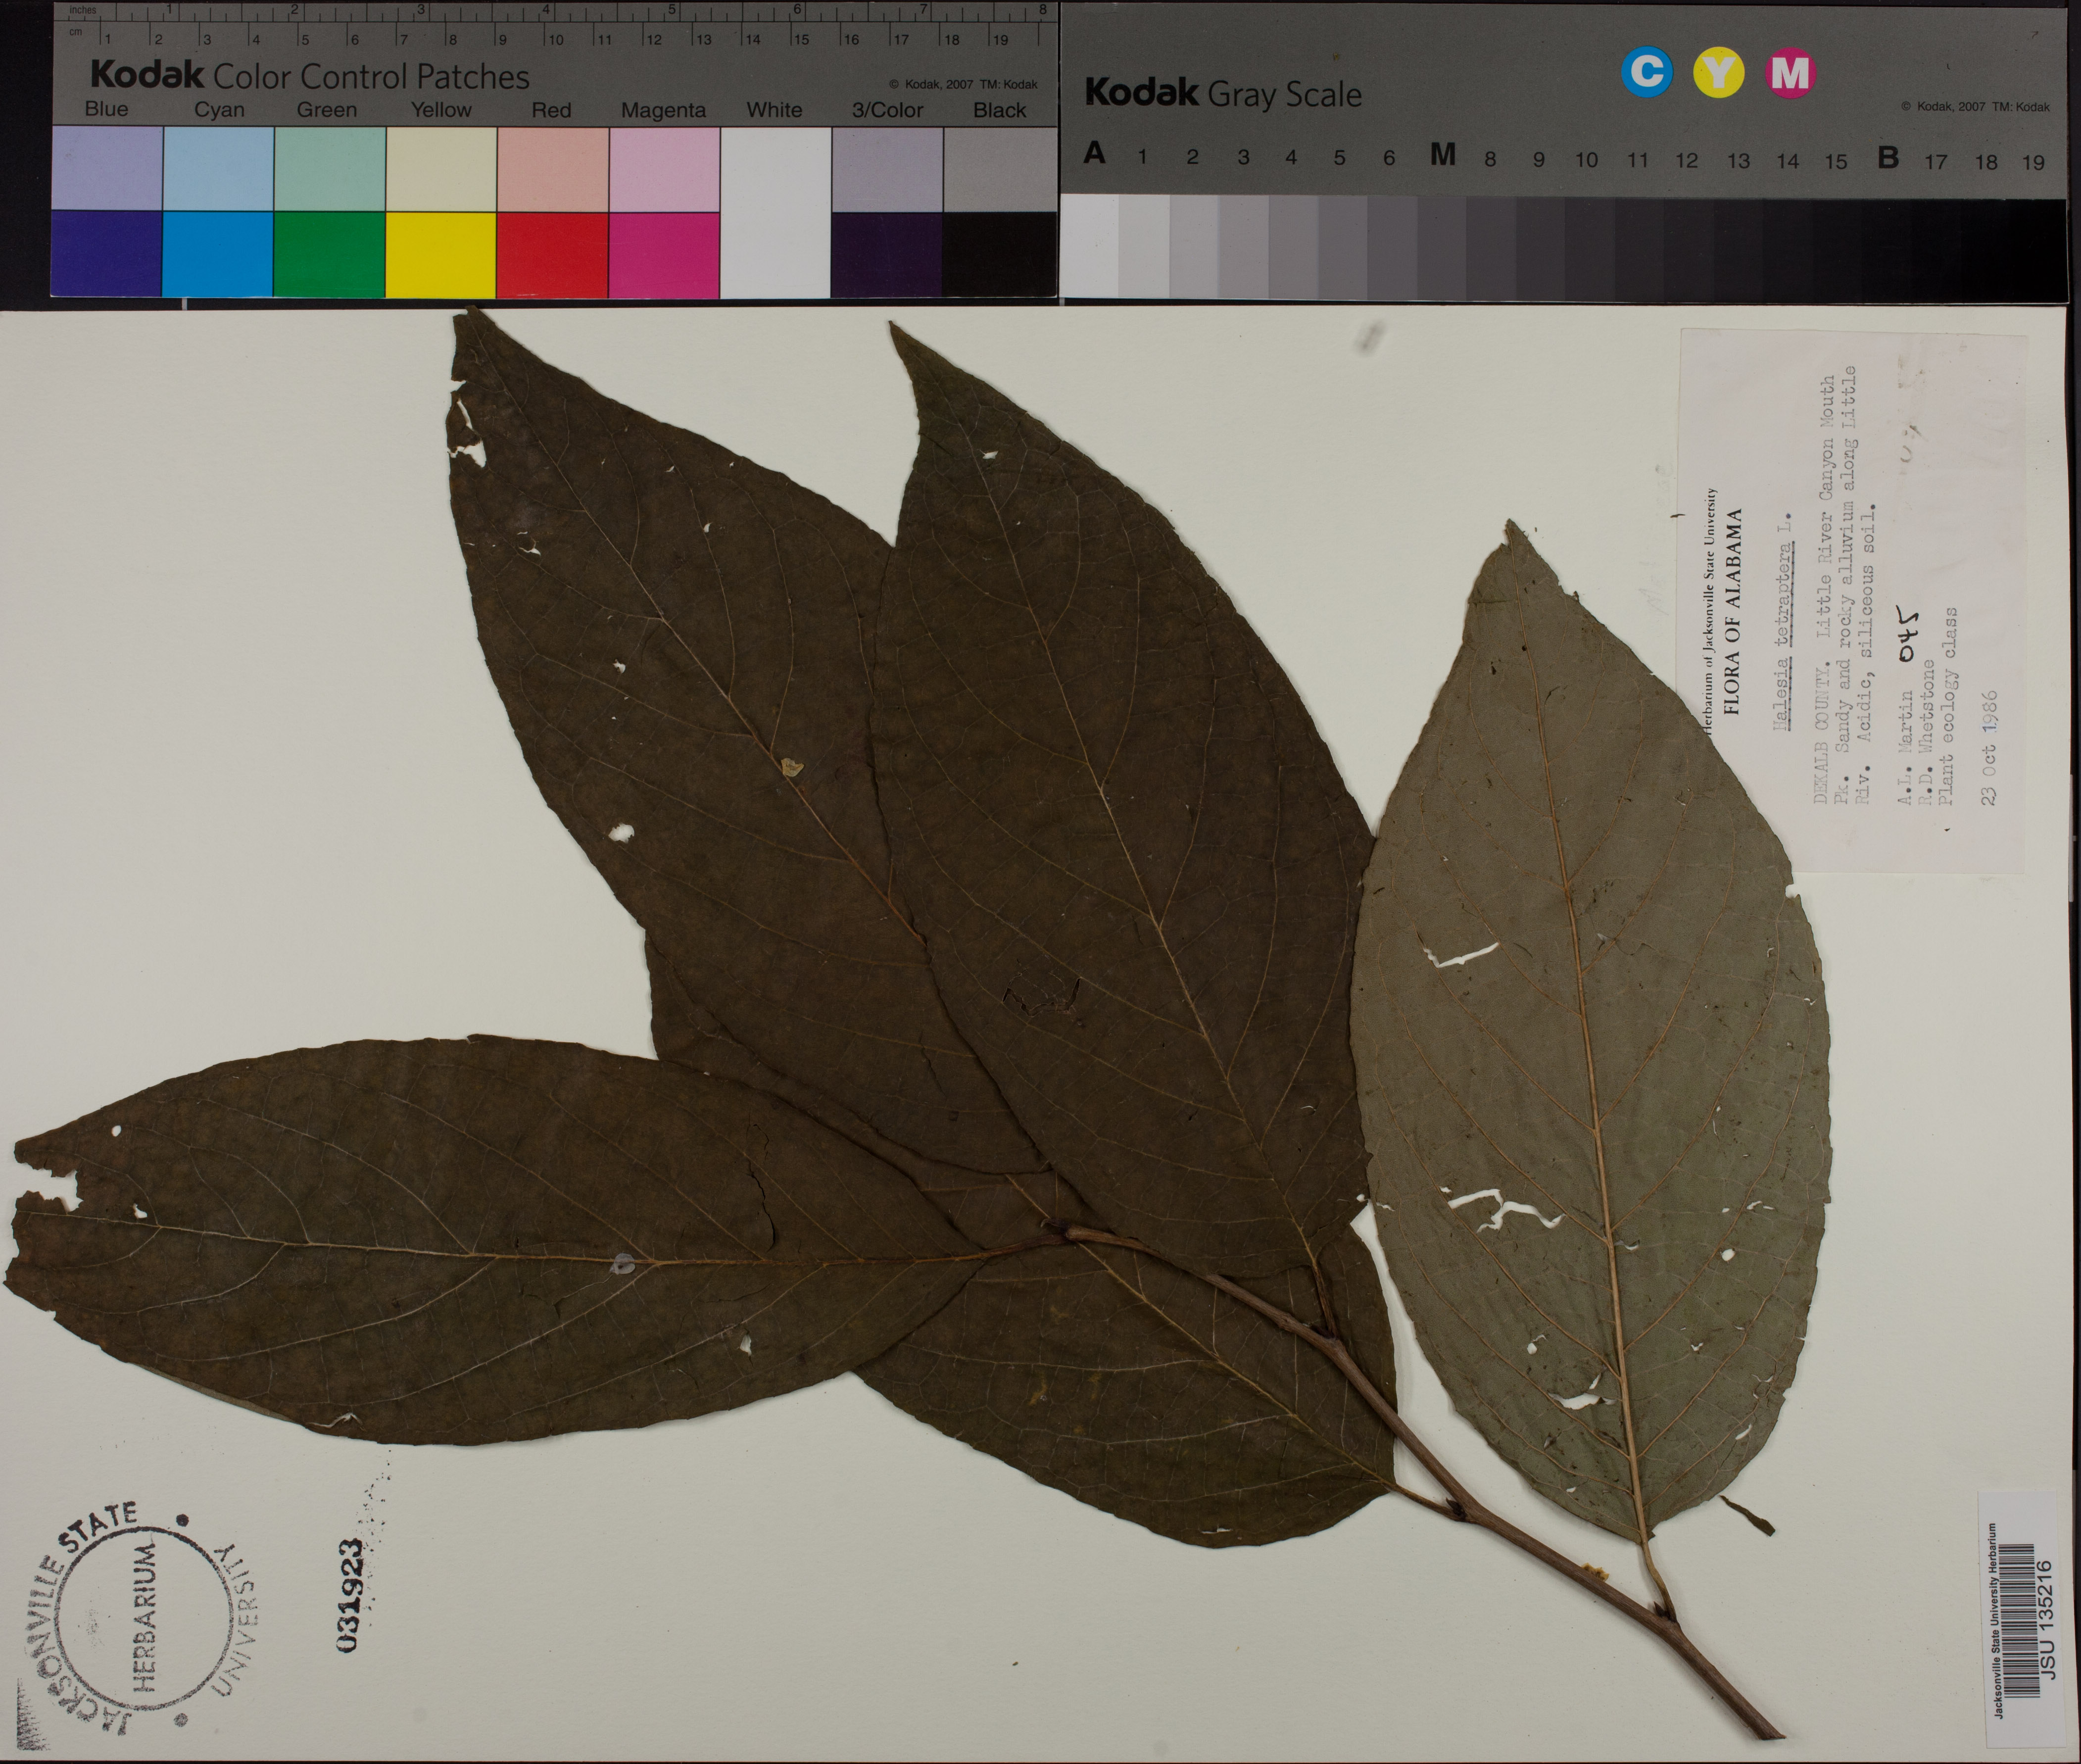Click the 'Black' column label

1000,110
